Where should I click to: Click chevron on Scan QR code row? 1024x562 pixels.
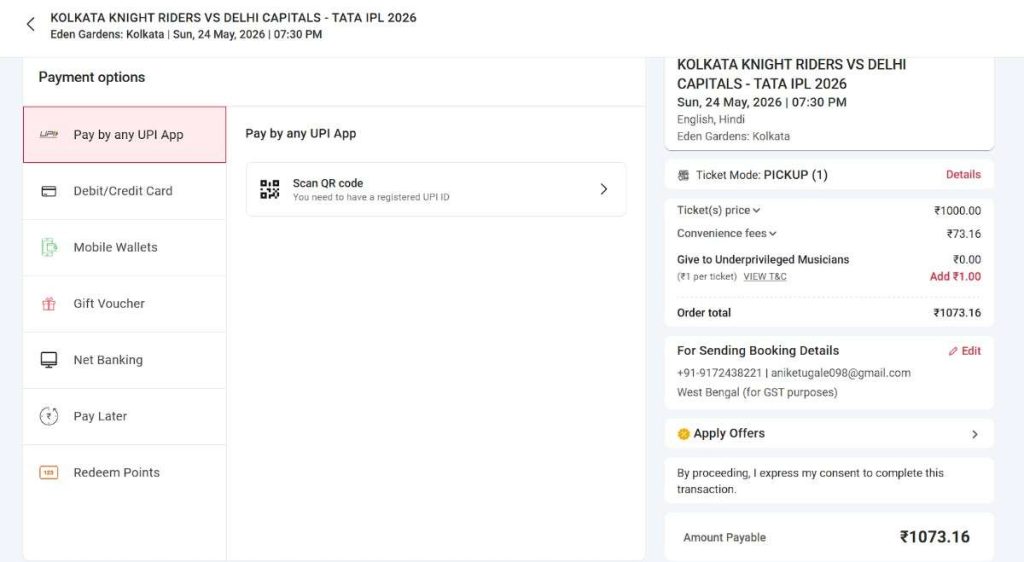click(603, 189)
